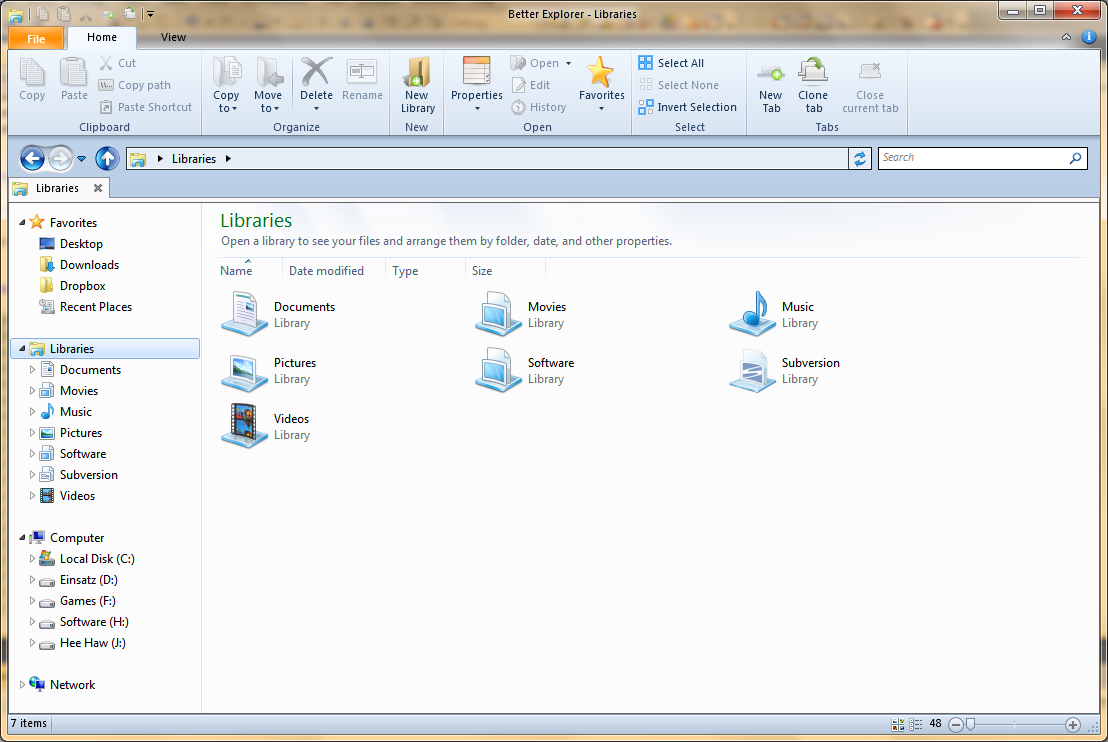
Task: Open the File menu
Action: click(x=35, y=37)
